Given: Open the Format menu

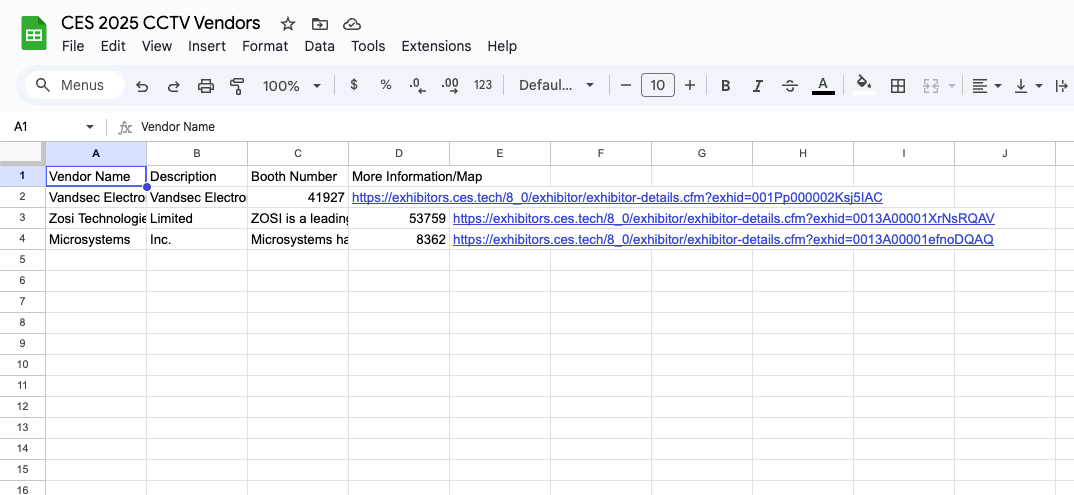Looking at the screenshot, I should 265,46.
